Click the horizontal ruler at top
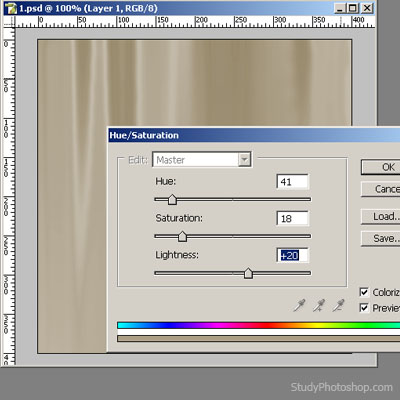 pos(195,22)
